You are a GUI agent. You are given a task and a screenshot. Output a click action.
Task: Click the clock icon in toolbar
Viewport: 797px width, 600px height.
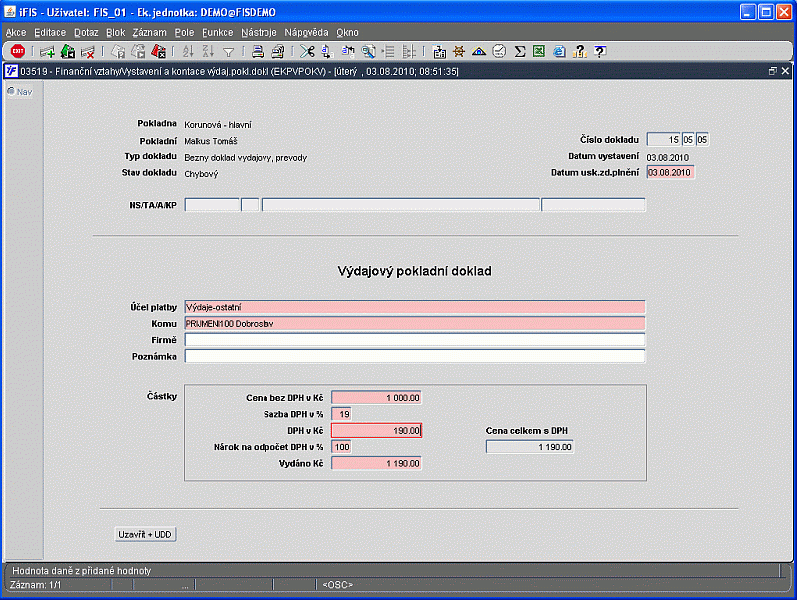[x=499, y=51]
